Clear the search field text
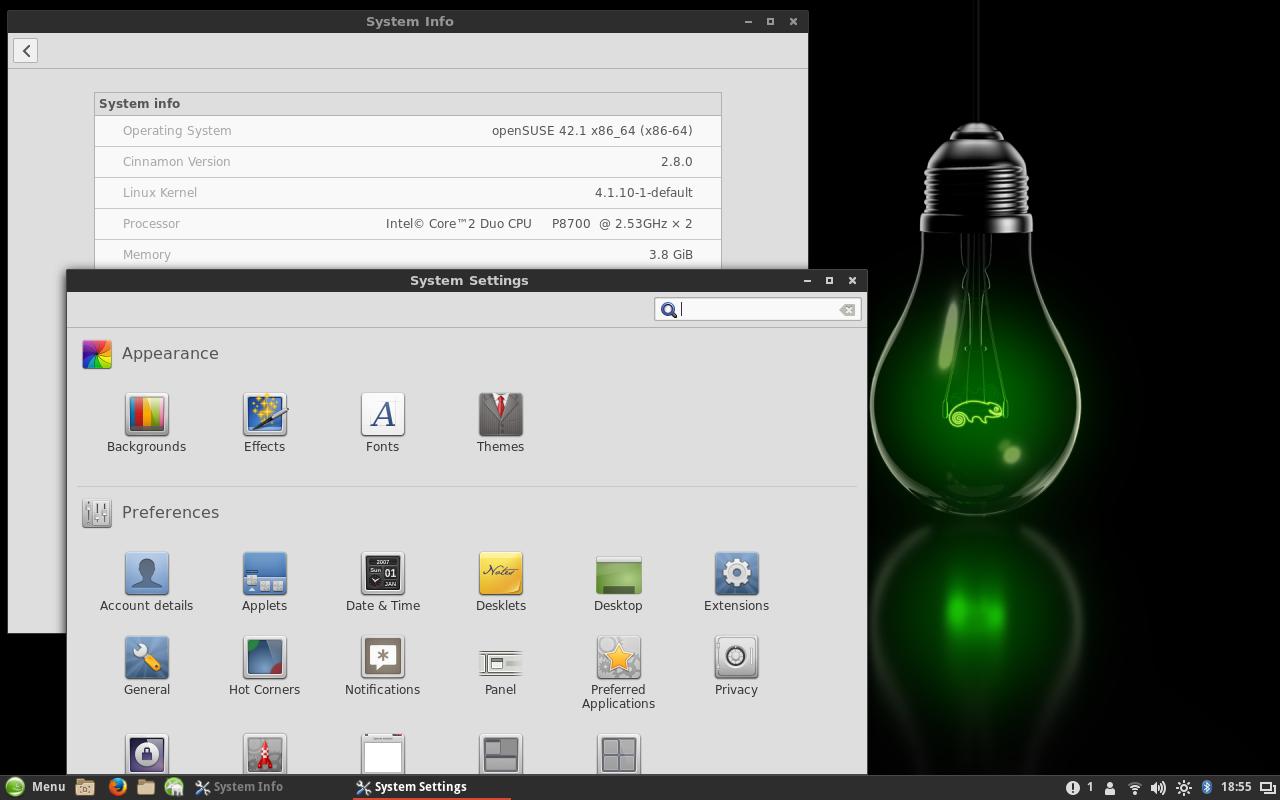Screen dimensions: 1280x800 (x=847, y=310)
